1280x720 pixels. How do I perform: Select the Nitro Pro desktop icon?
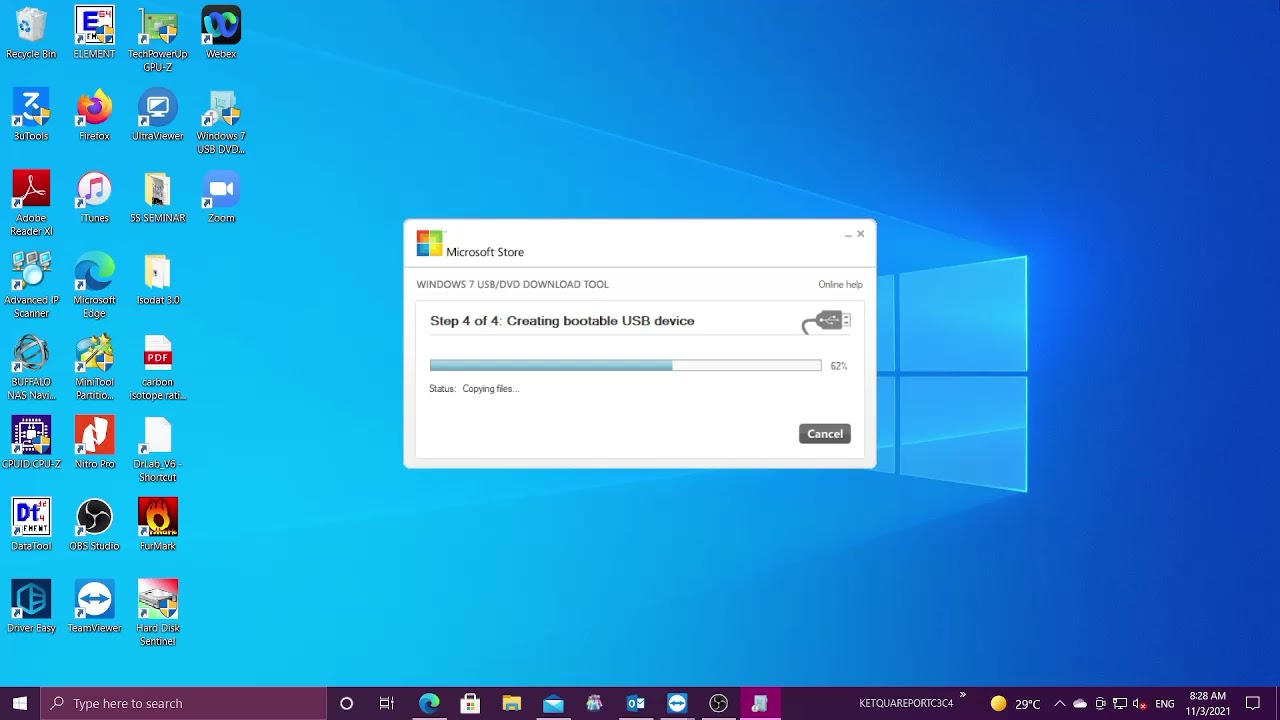94,443
